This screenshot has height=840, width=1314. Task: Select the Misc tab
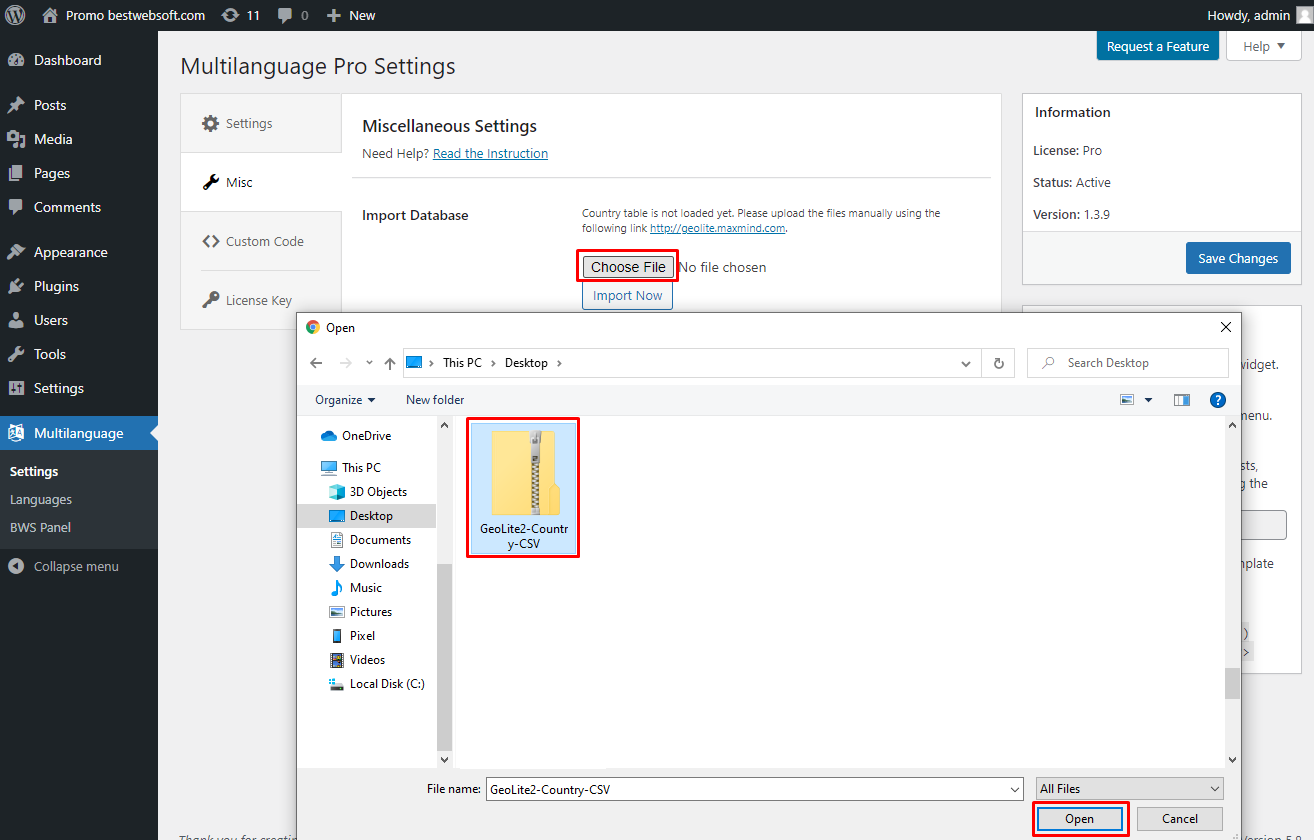pyautogui.click(x=261, y=182)
